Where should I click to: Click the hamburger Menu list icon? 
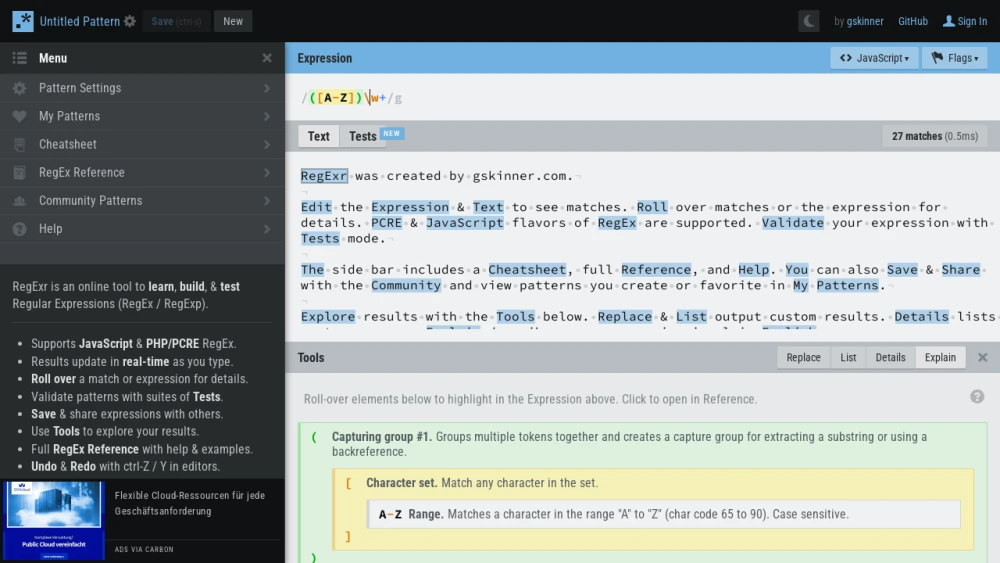pyautogui.click(x=20, y=58)
